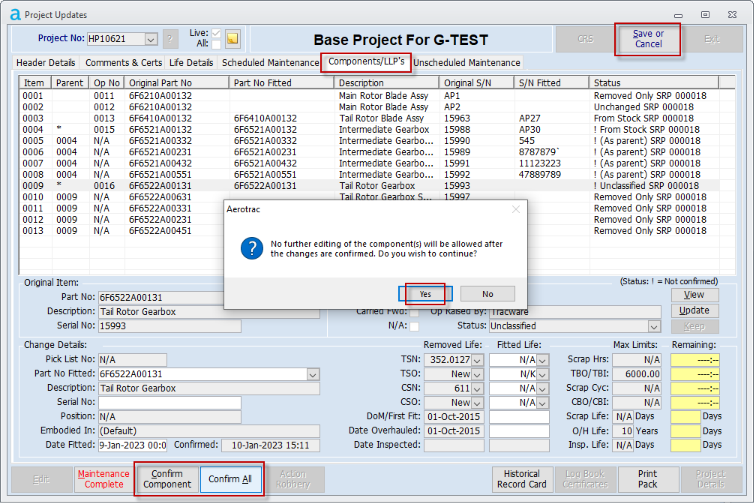Toggle the Live checkbox

(216, 33)
